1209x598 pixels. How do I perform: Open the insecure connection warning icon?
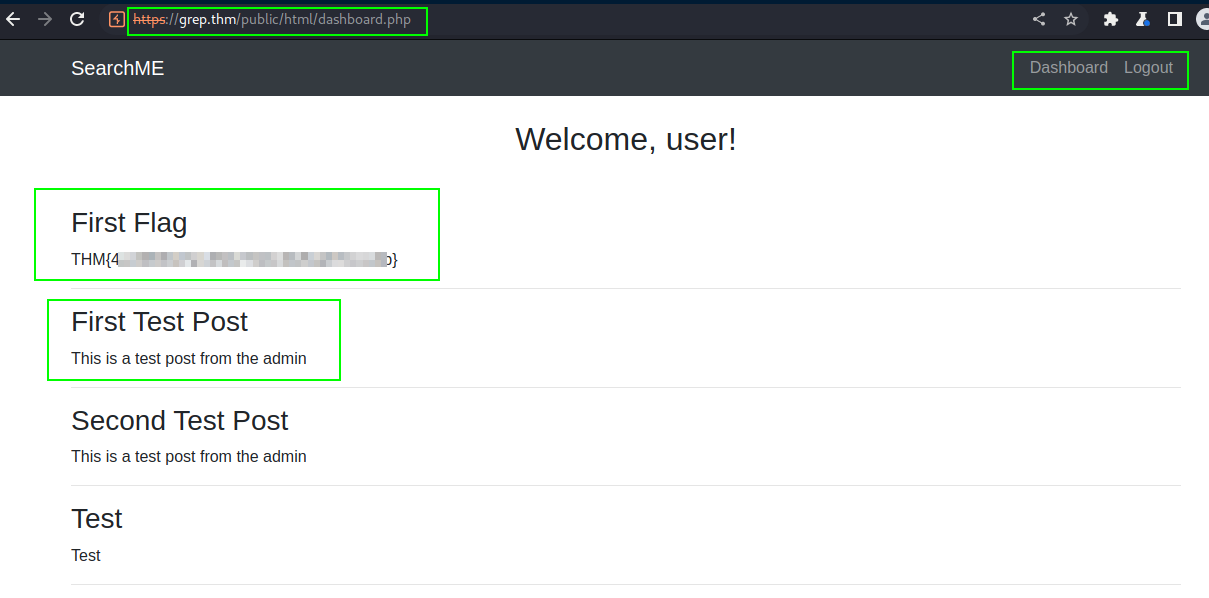point(117,19)
